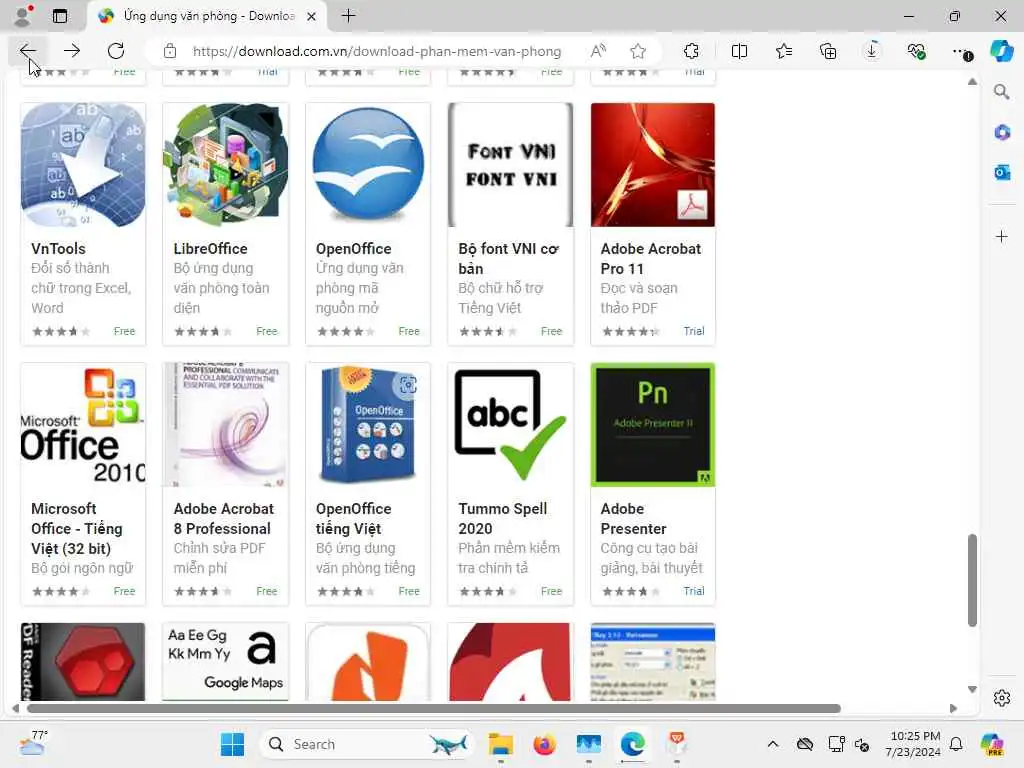The width and height of the screenshot is (1024, 768).
Task: Launch Firefox from the taskbar
Action: [544, 744]
